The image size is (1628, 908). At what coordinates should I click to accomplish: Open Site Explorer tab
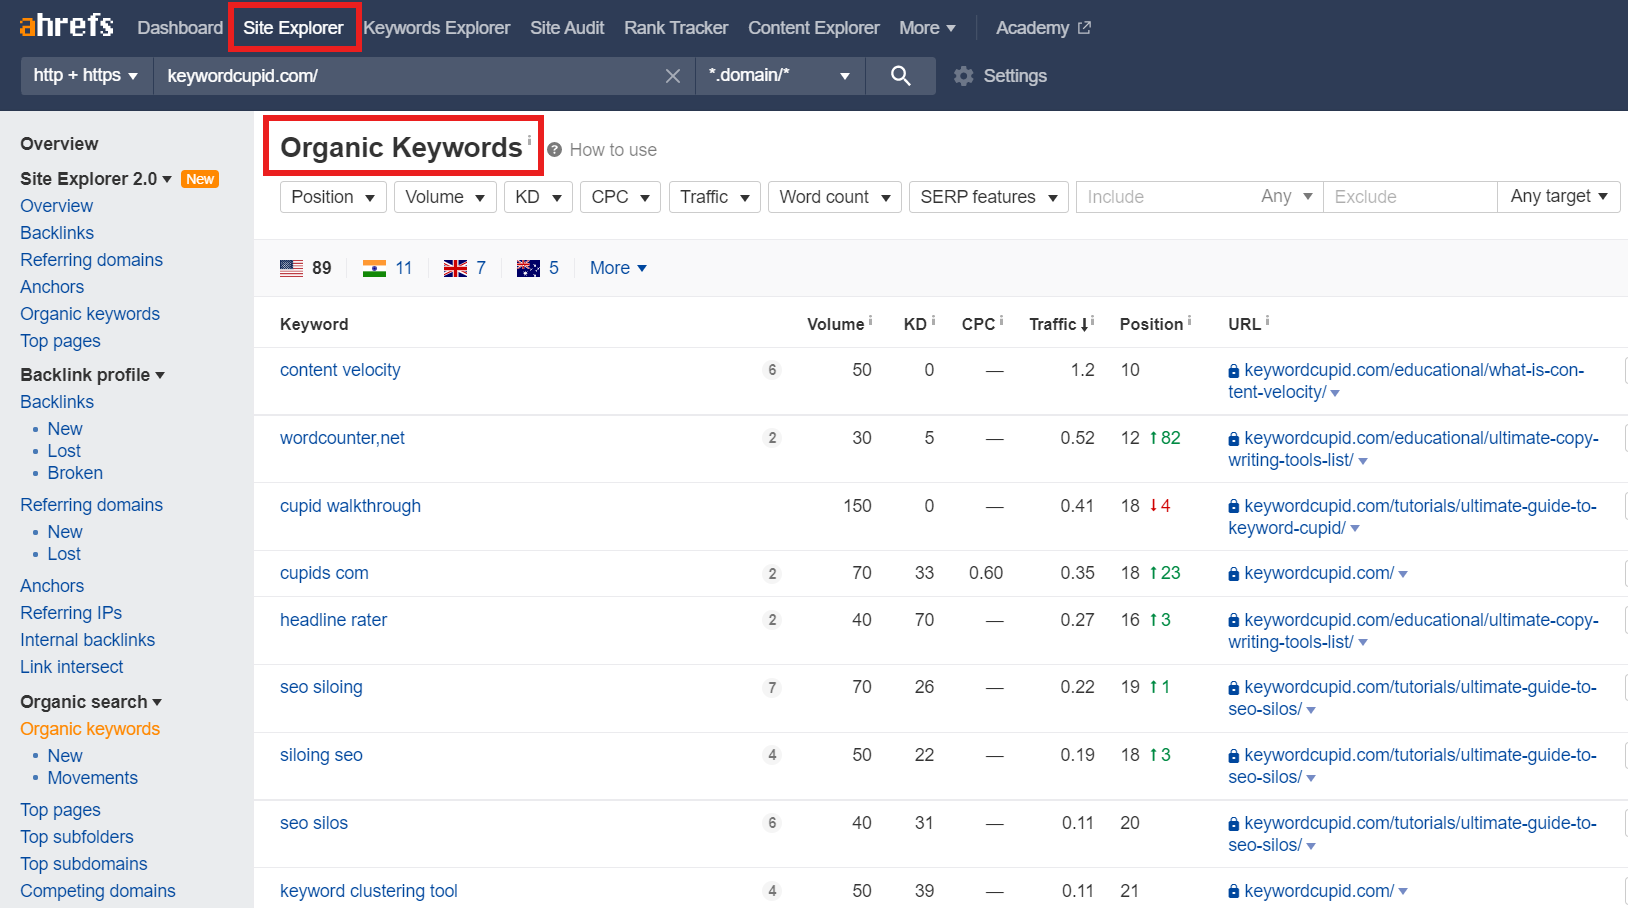293,28
